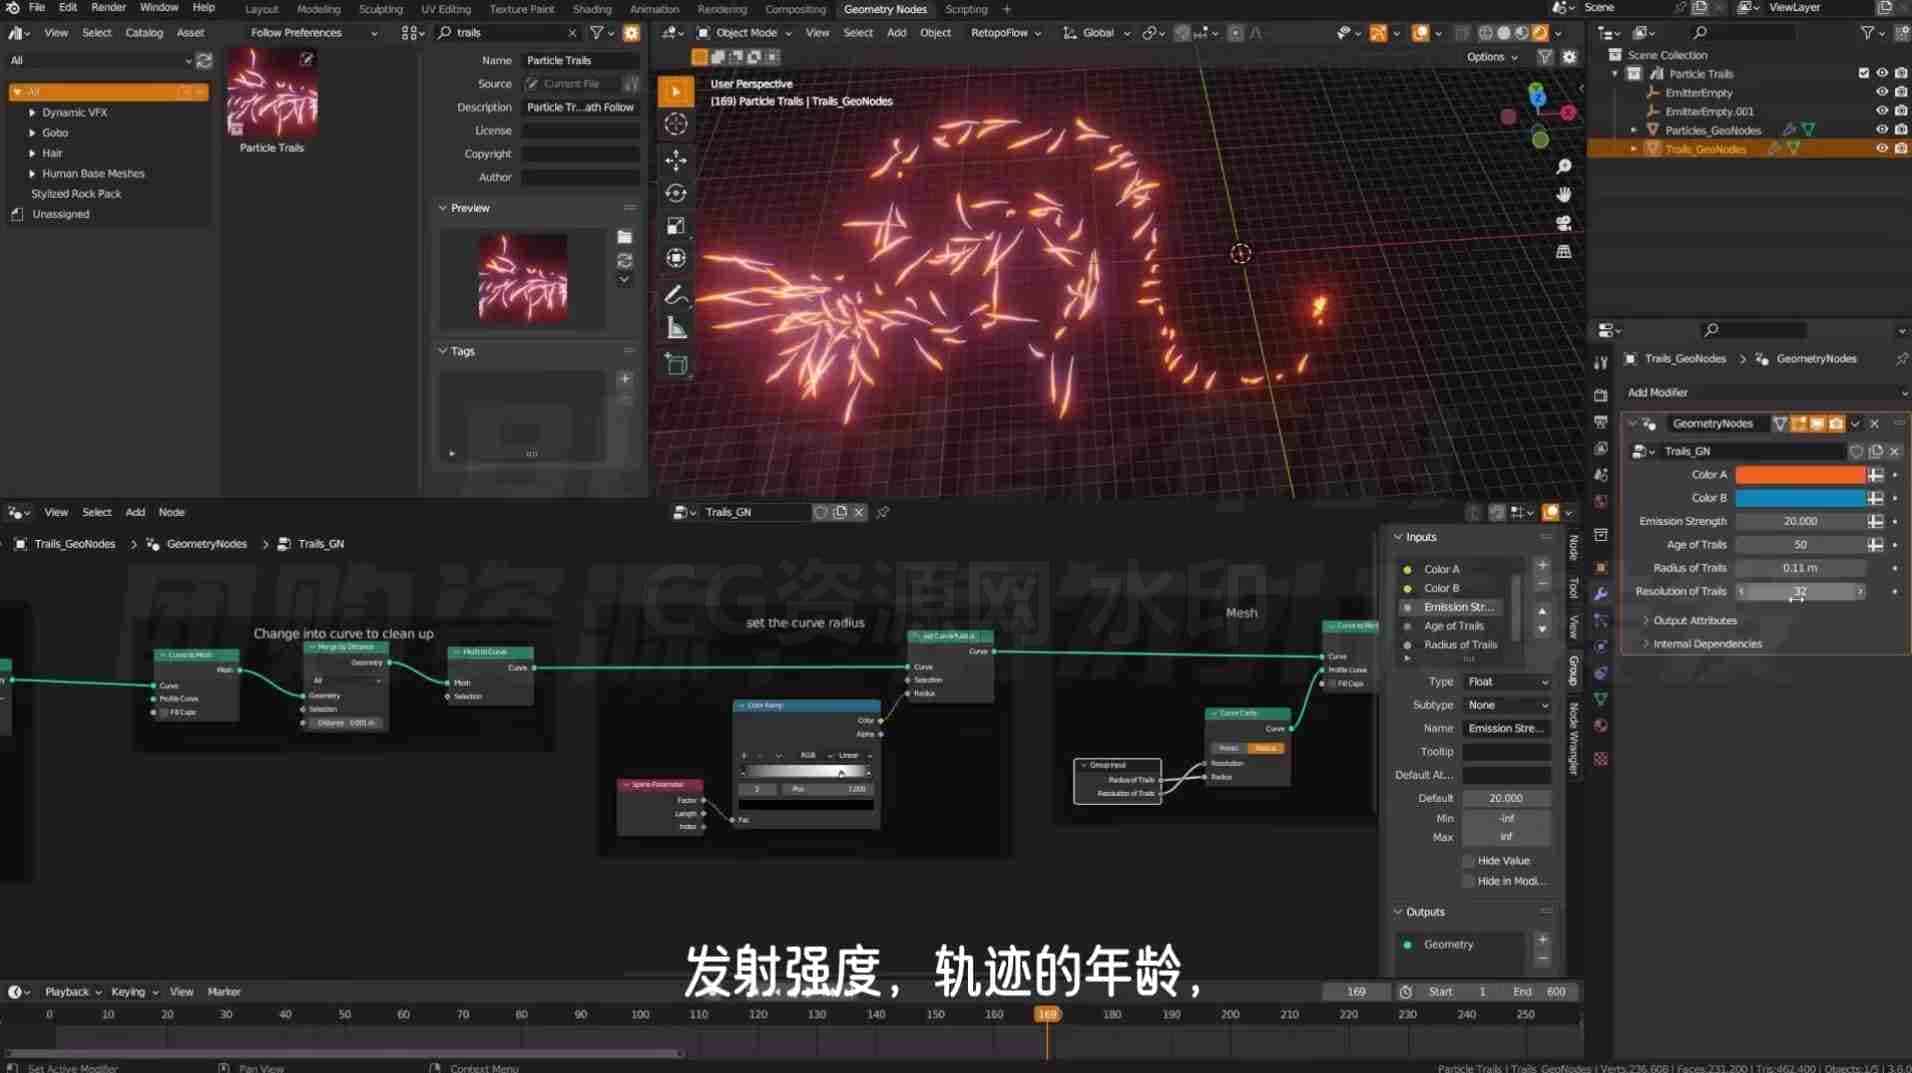Pin the Trails_GN node tree

click(883, 512)
